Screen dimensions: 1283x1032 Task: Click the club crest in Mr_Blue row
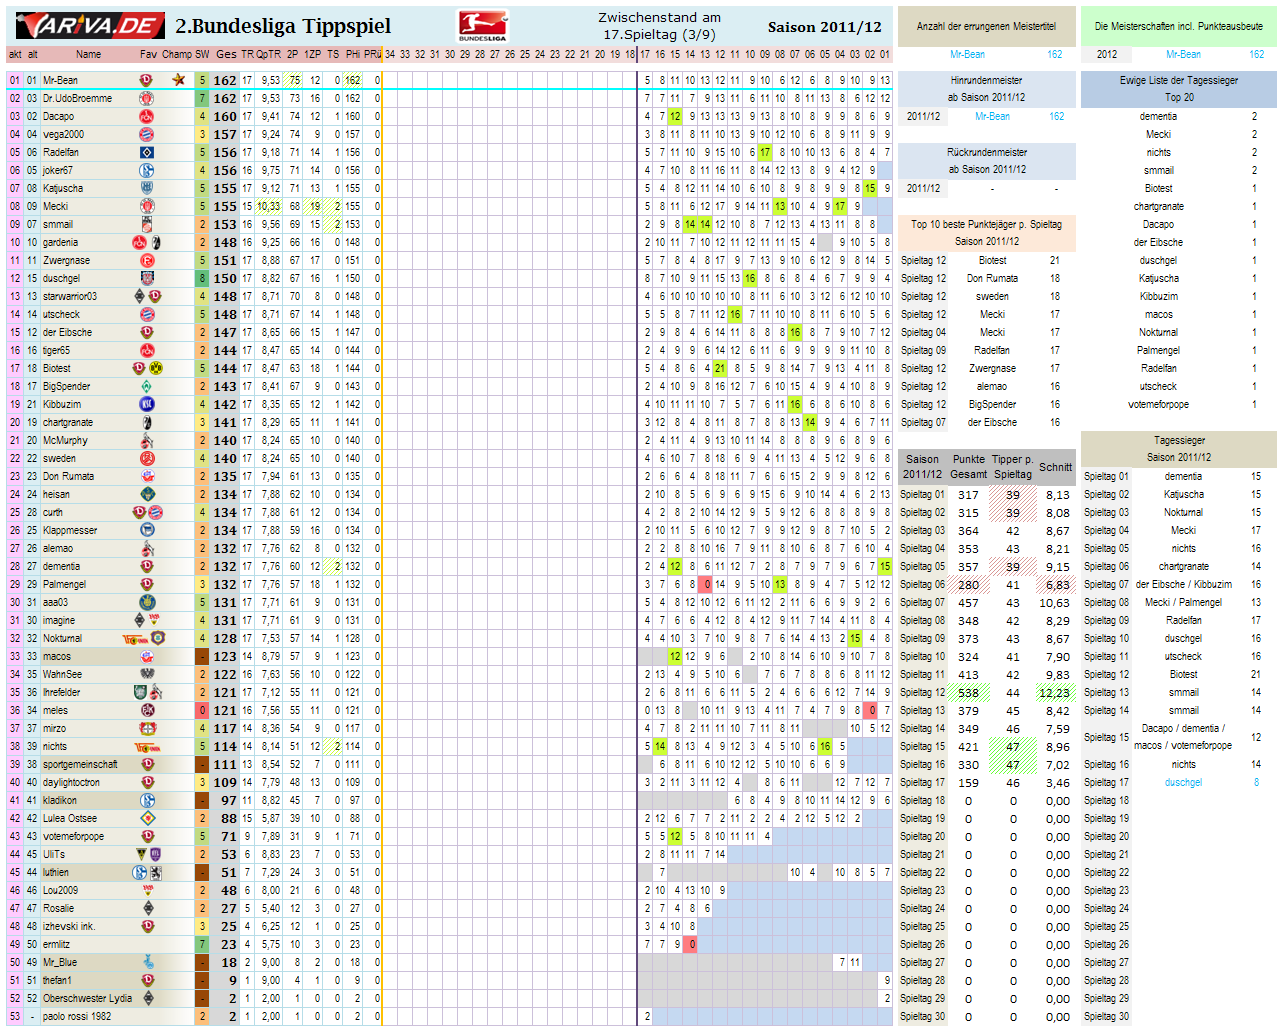point(148,962)
